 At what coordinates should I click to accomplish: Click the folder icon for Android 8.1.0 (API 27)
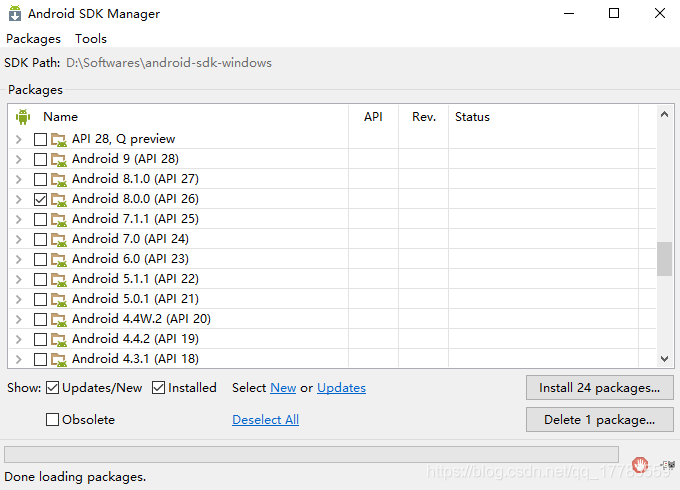tap(59, 179)
